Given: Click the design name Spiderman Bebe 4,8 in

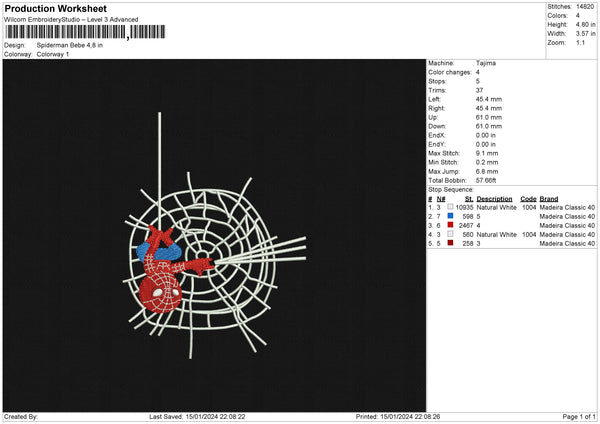Looking at the screenshot, I should pyautogui.click(x=70, y=45).
